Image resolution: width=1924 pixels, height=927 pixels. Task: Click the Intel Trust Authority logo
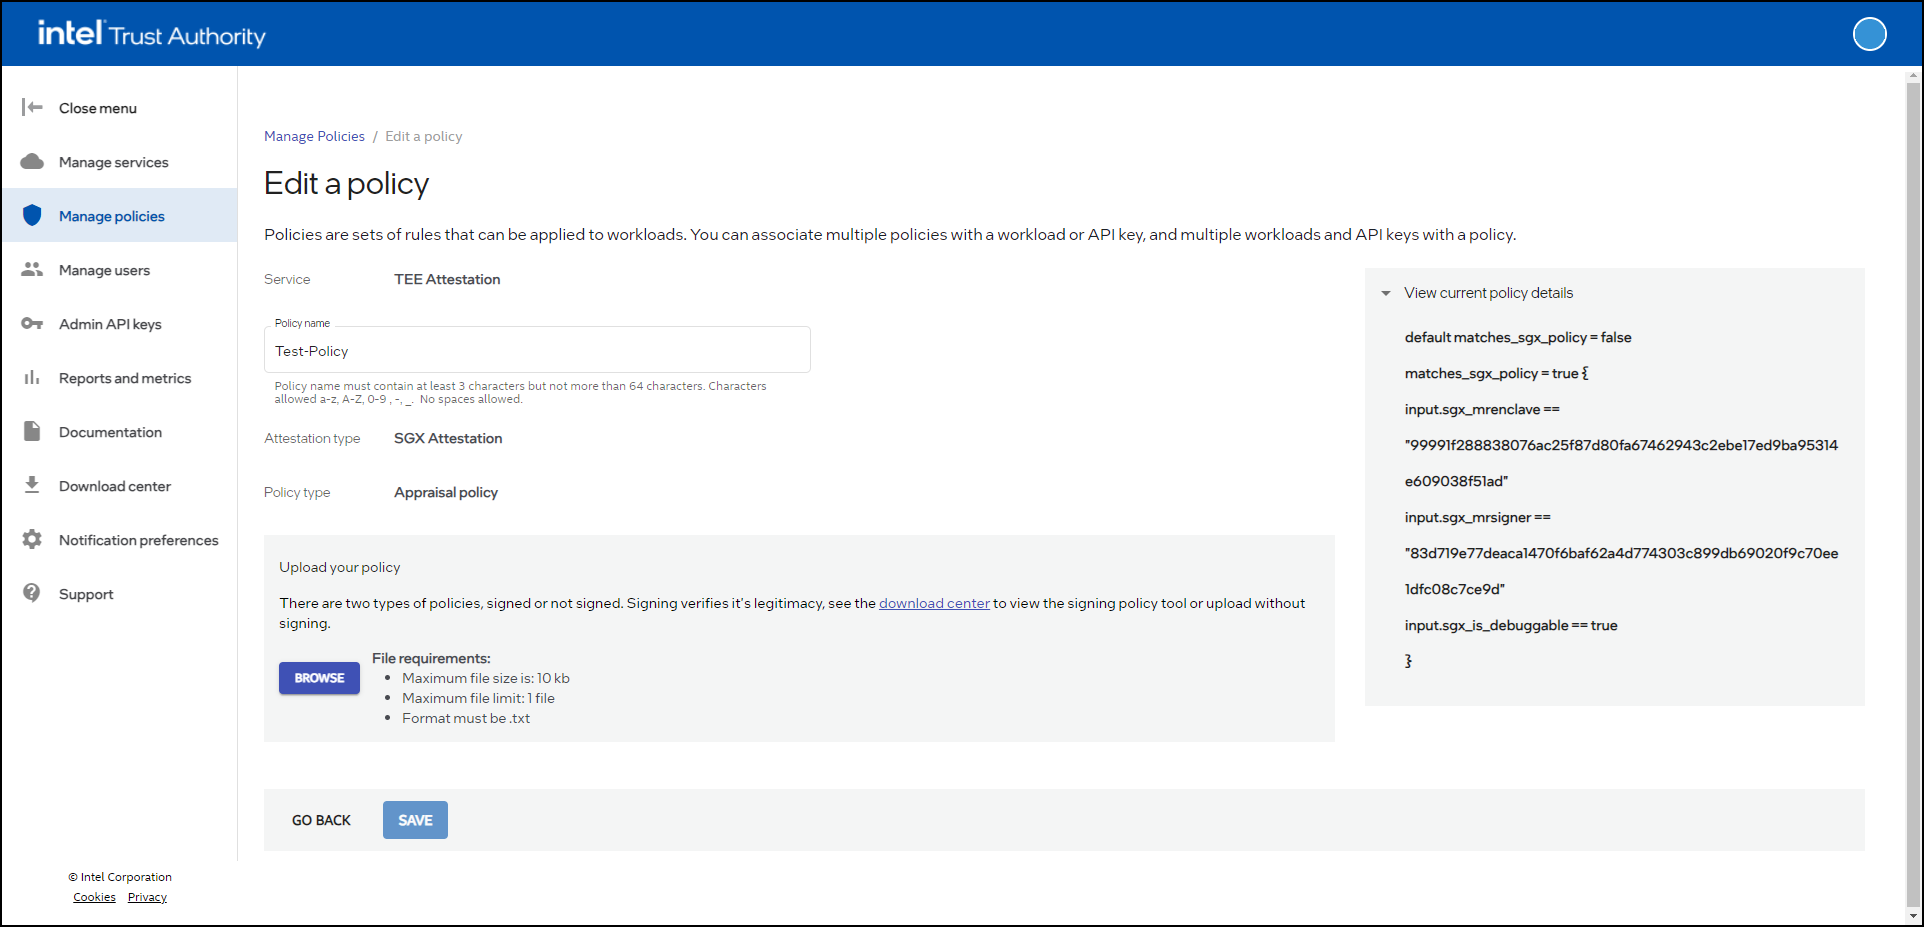click(152, 34)
